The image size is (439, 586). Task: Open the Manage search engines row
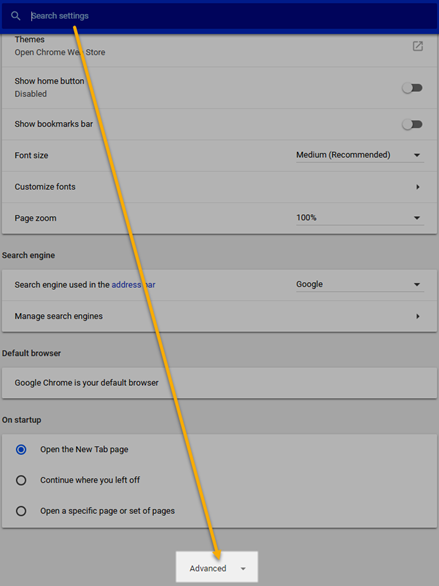[x=219, y=316]
